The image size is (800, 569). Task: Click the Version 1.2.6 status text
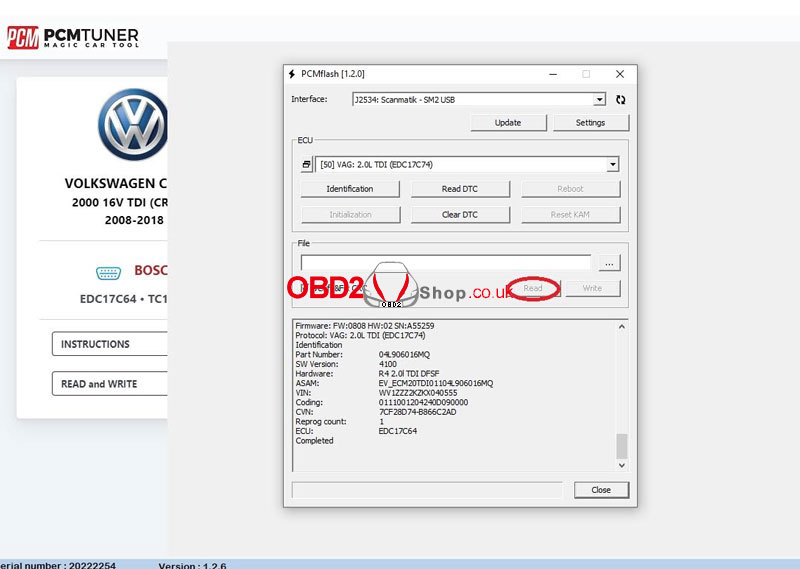(192, 565)
